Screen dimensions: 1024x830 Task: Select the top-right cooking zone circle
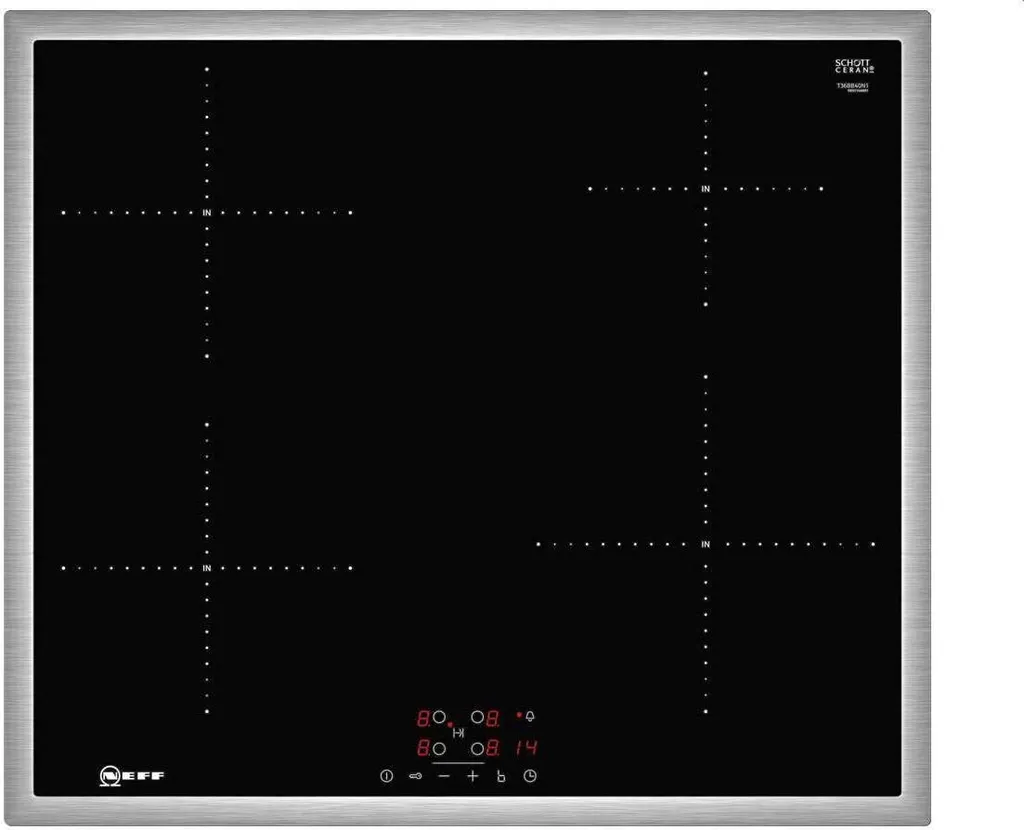[478, 717]
